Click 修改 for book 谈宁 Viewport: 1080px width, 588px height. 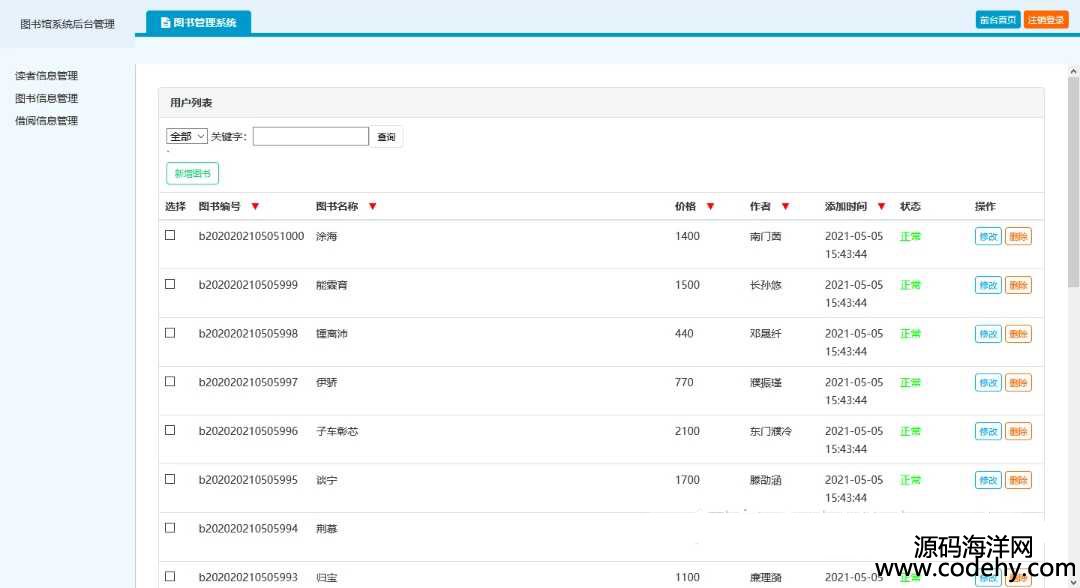pyautogui.click(x=988, y=480)
